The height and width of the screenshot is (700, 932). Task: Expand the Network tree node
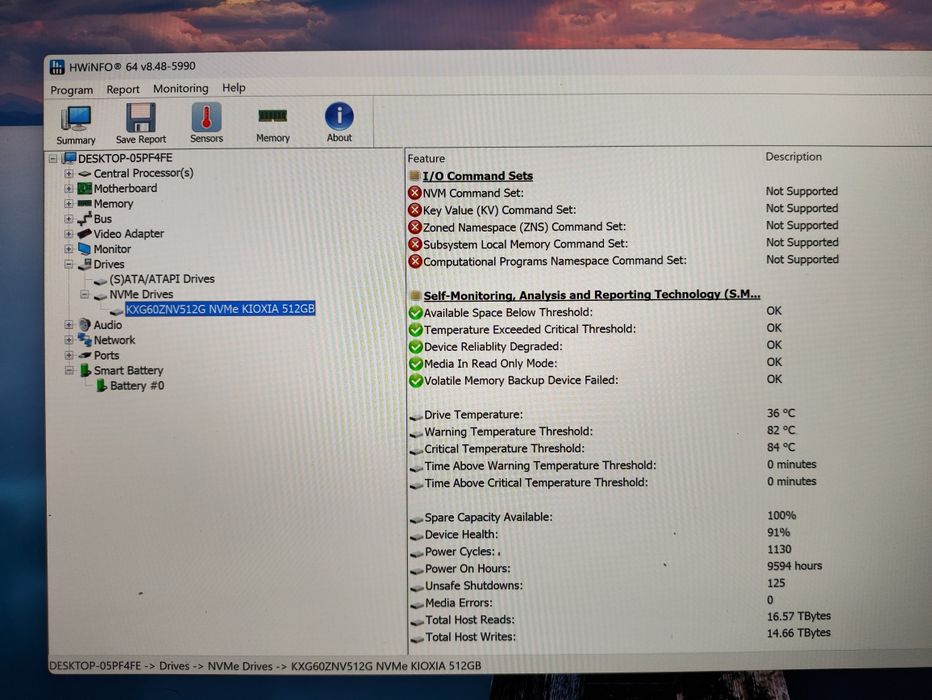coord(69,340)
